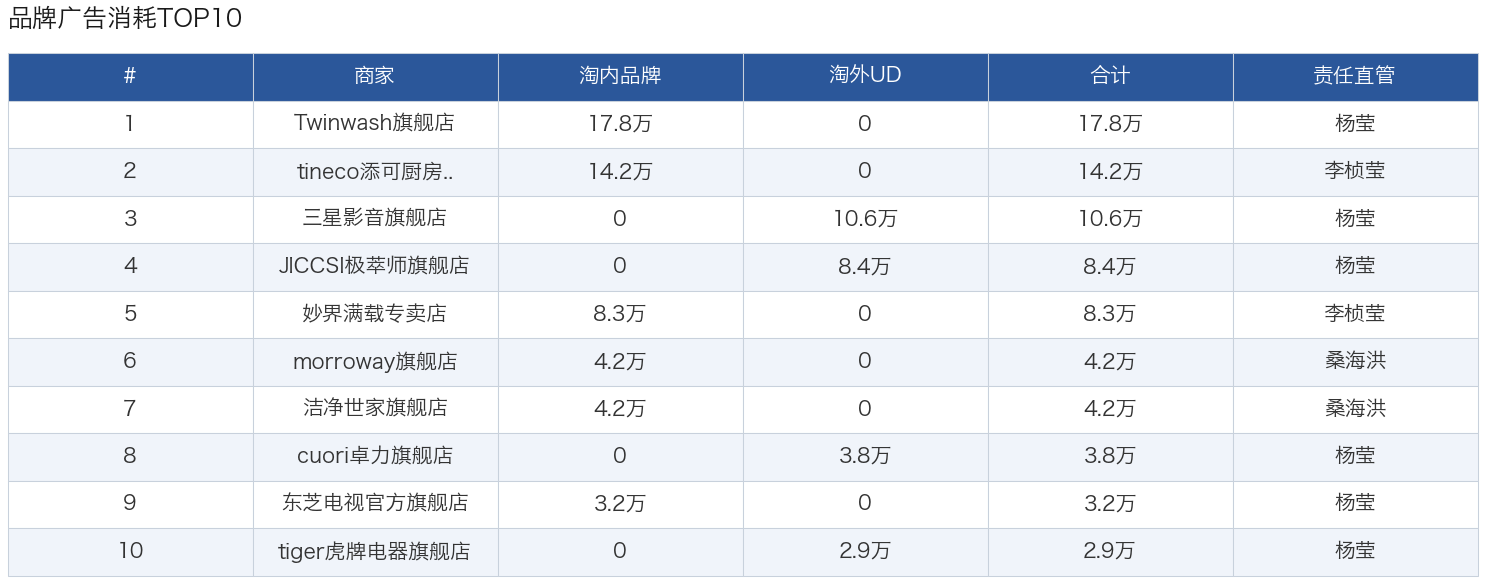Select tiger虎牌电器旗舰店 in row 10

375,551
